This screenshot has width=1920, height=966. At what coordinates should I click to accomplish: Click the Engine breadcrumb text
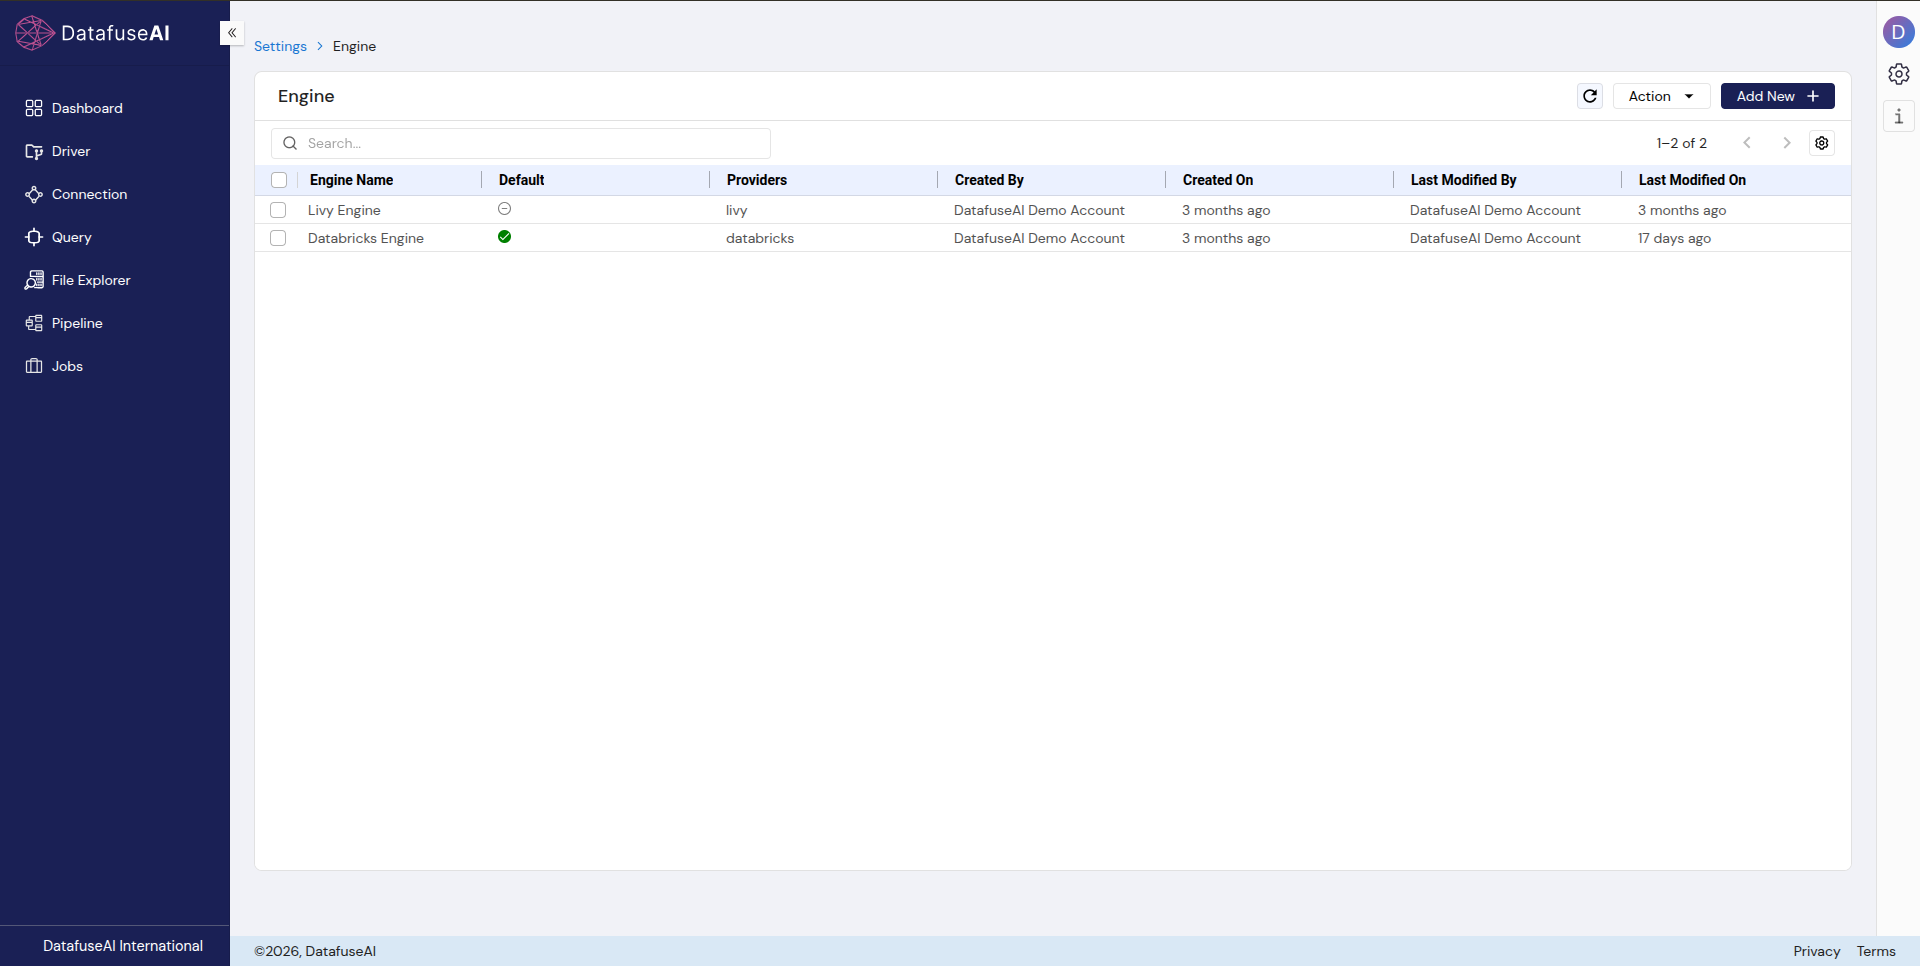point(354,46)
